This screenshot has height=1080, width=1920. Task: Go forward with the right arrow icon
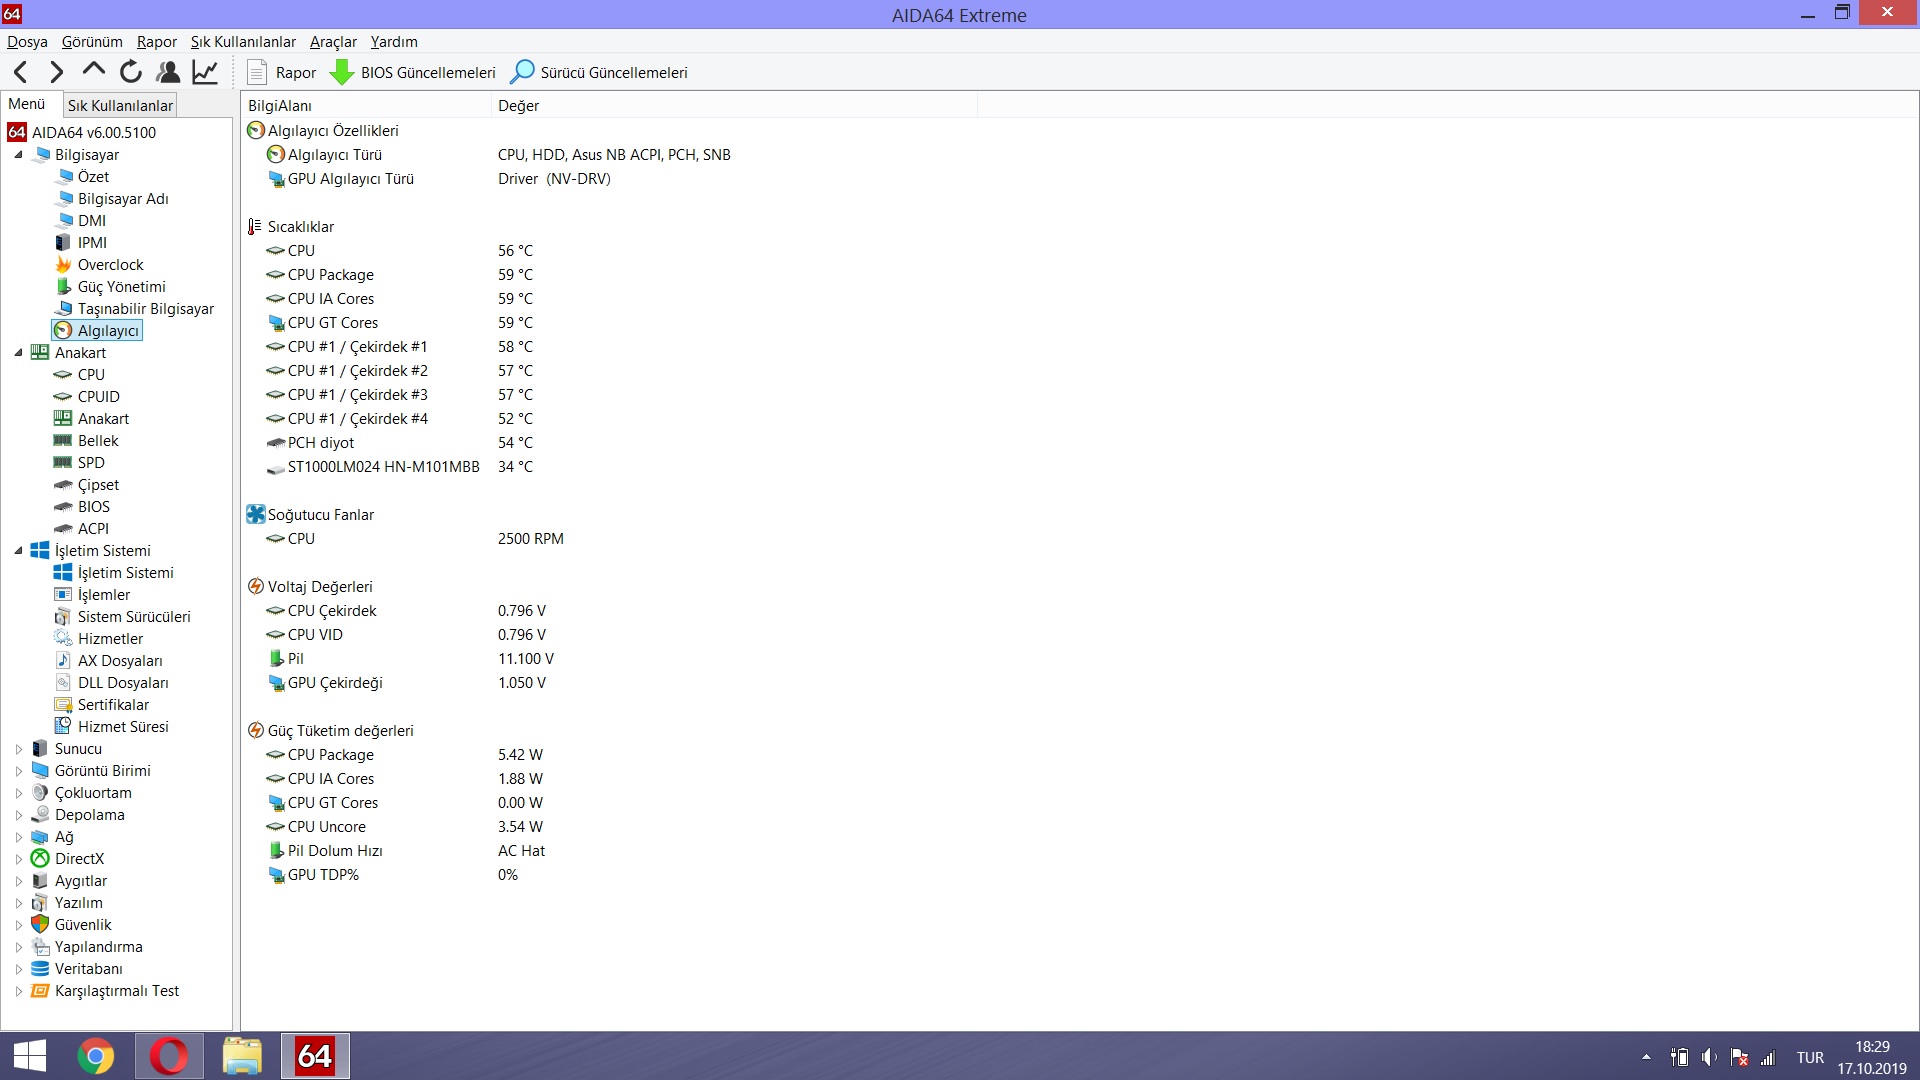point(57,72)
